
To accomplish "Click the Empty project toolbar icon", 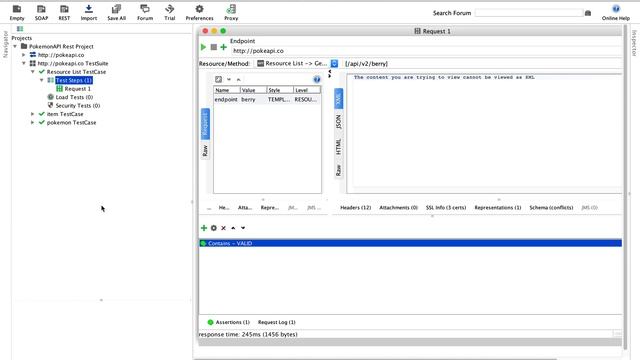I will pyautogui.click(x=17, y=13).
